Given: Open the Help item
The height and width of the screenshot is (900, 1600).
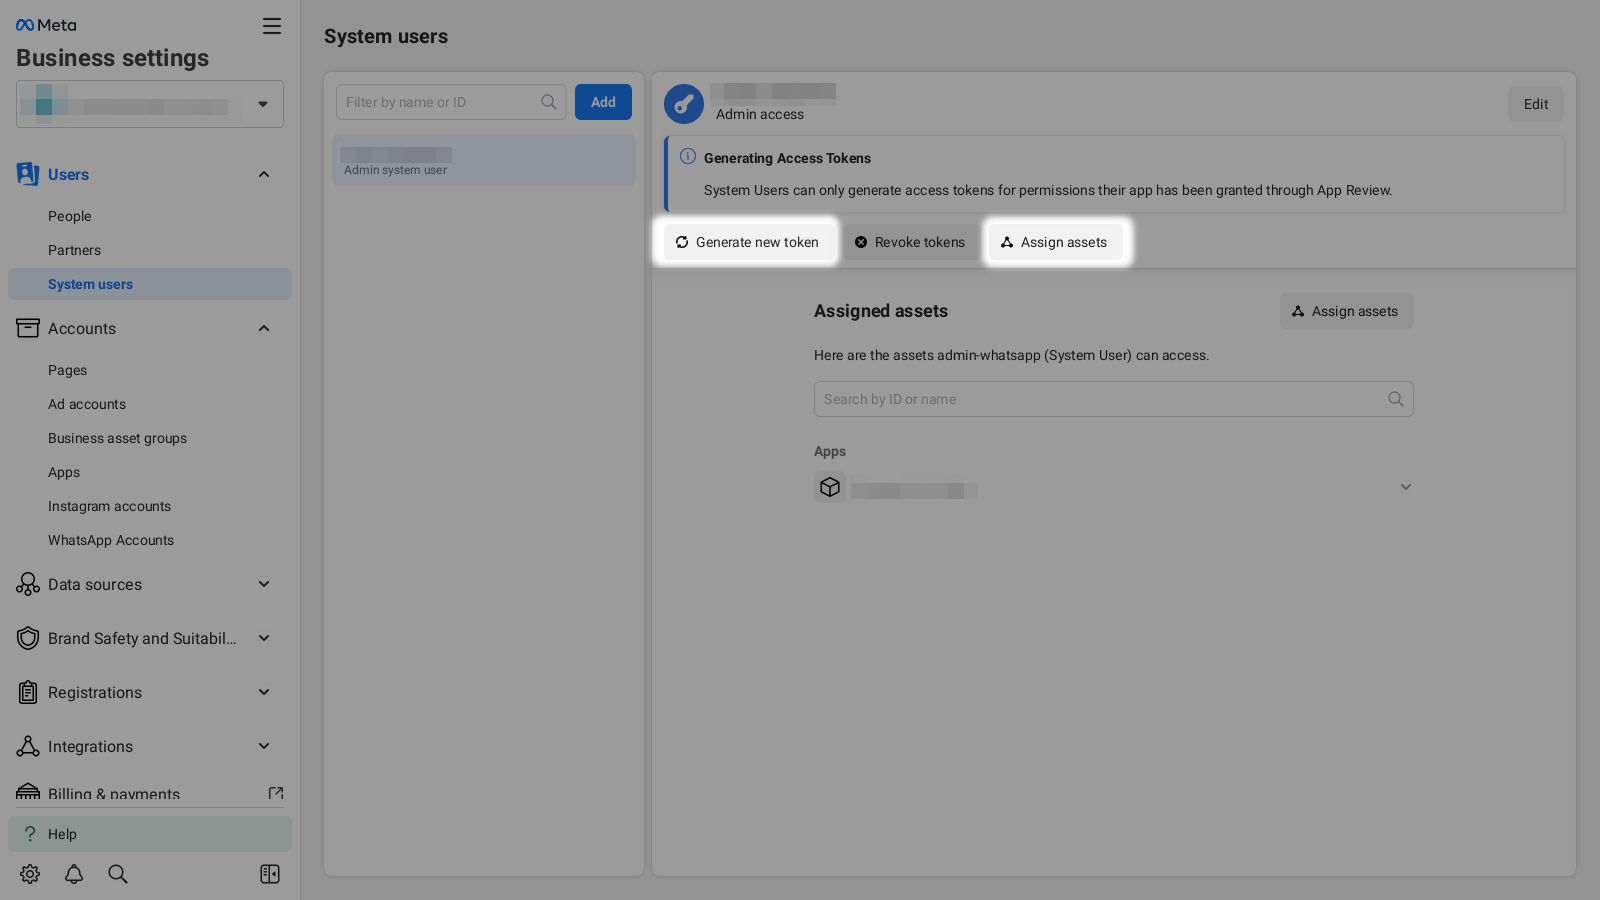Looking at the screenshot, I should click(x=150, y=834).
